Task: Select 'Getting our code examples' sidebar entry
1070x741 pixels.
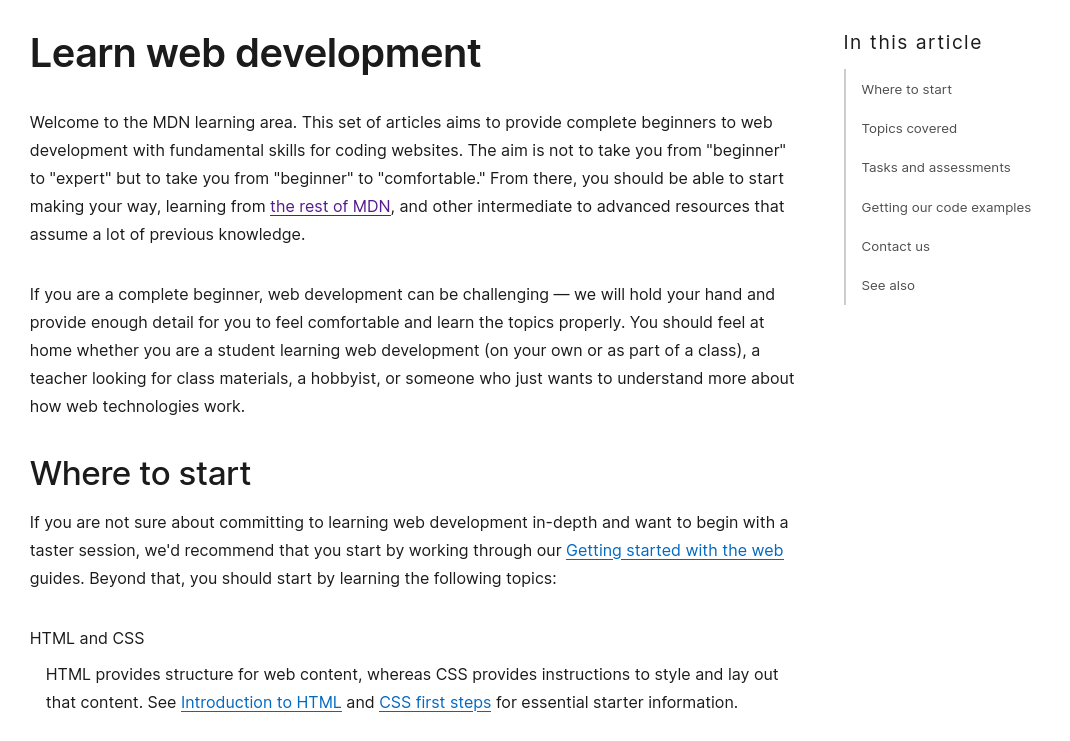Action: (946, 207)
